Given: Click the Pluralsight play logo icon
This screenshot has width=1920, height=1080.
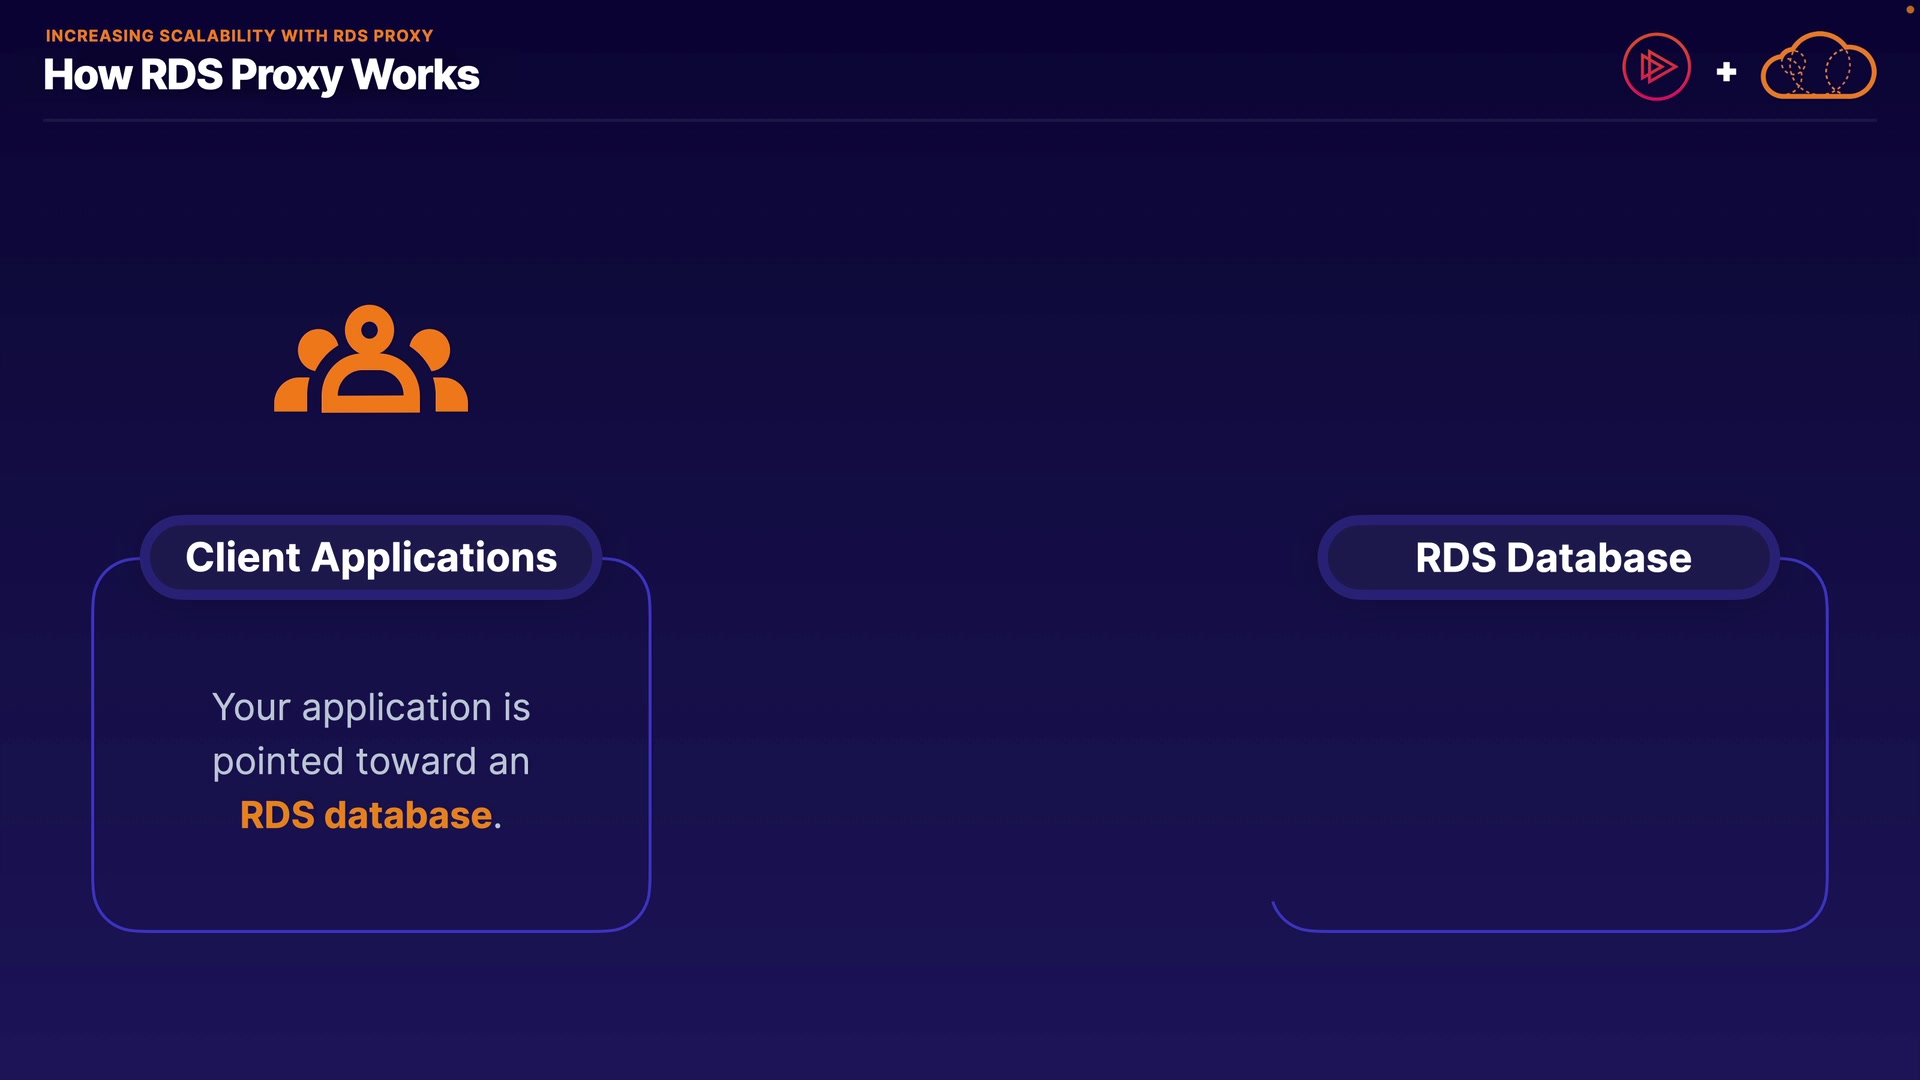Looking at the screenshot, I should [1656, 67].
